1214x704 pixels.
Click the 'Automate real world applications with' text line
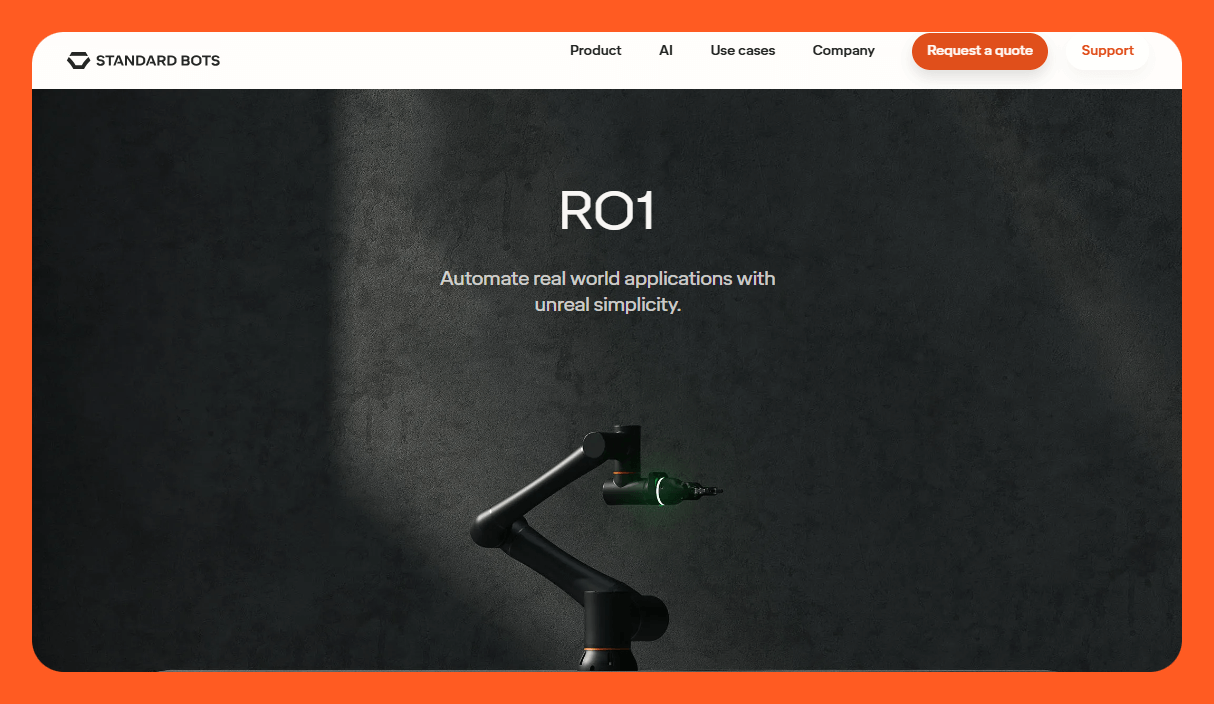click(x=607, y=278)
